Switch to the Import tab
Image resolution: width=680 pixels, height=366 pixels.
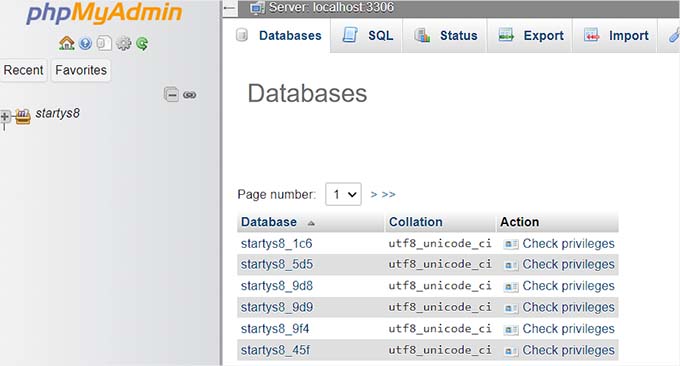[x=615, y=36]
